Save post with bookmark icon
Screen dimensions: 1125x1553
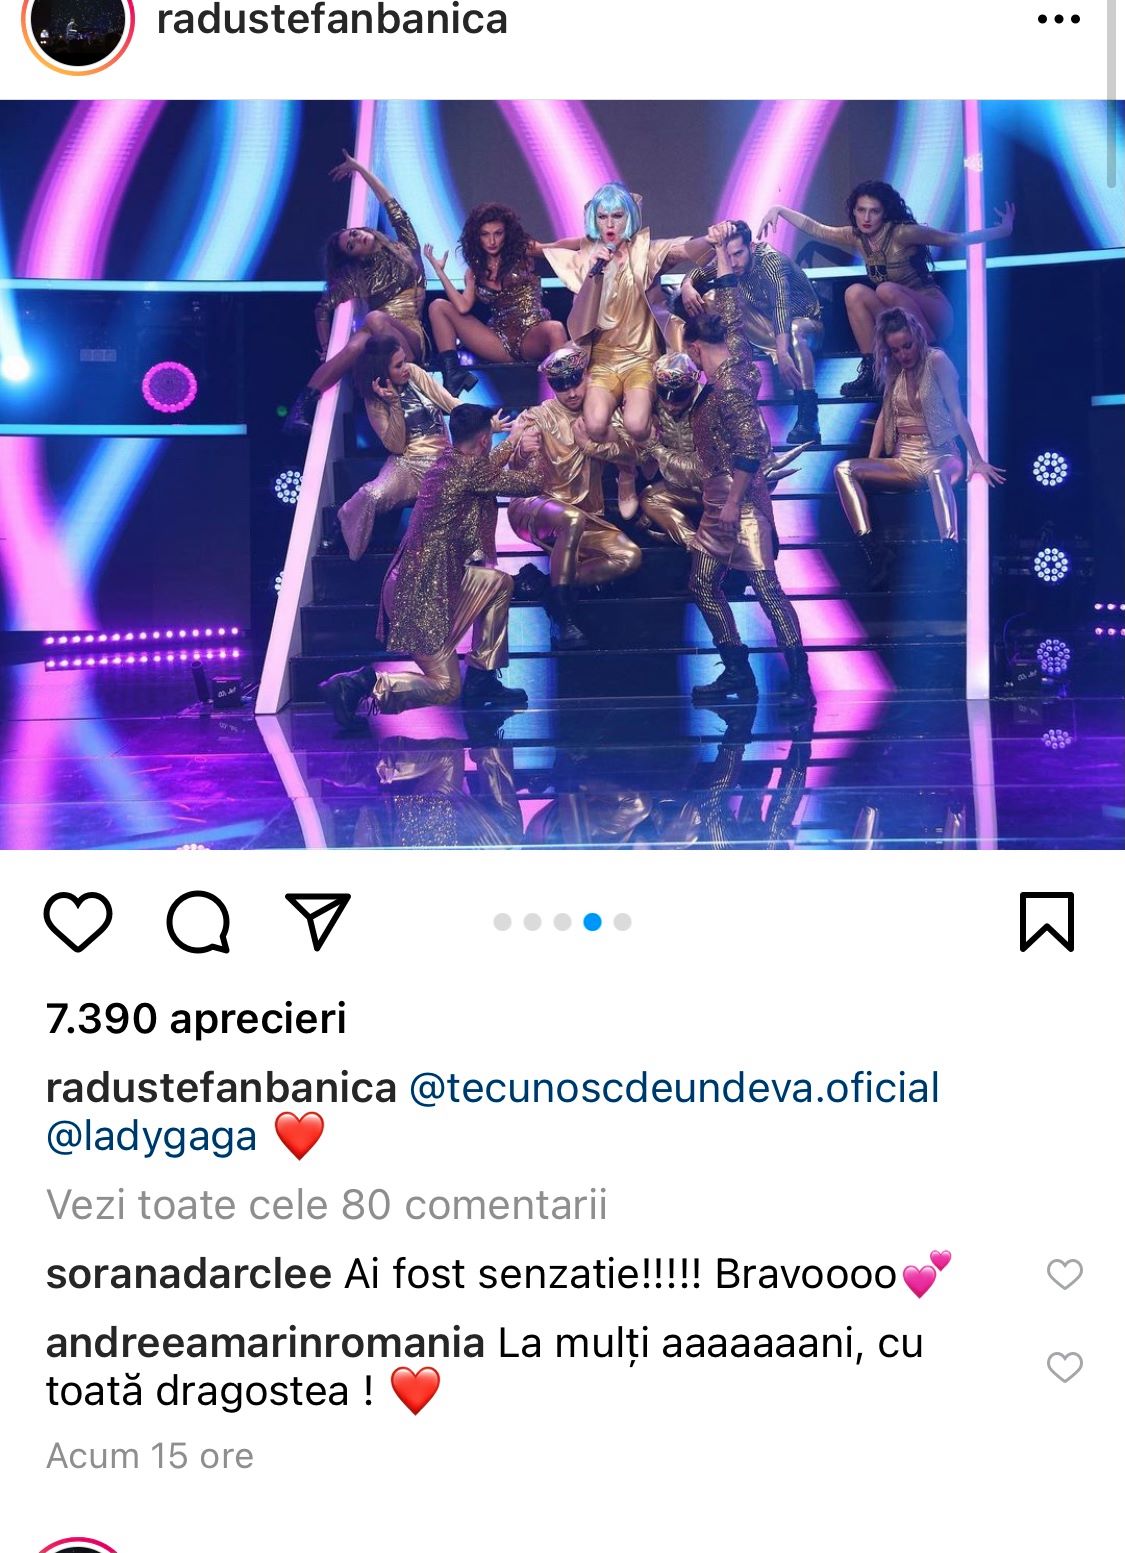(x=1047, y=922)
